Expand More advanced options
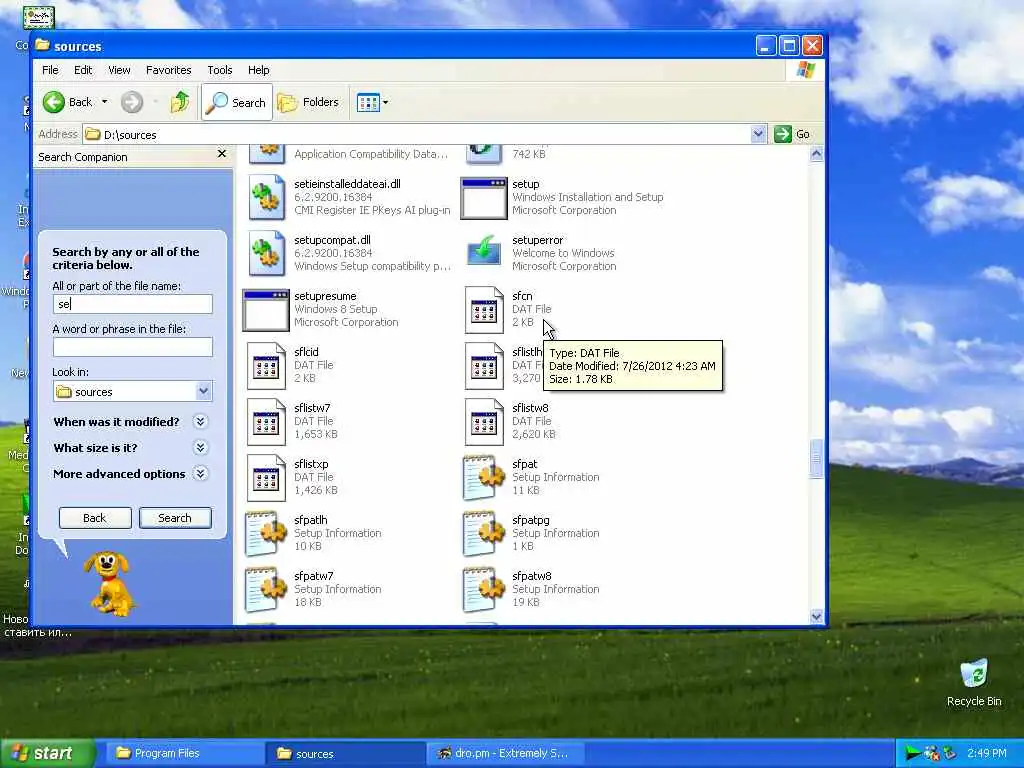The image size is (1024, 768). (200, 473)
